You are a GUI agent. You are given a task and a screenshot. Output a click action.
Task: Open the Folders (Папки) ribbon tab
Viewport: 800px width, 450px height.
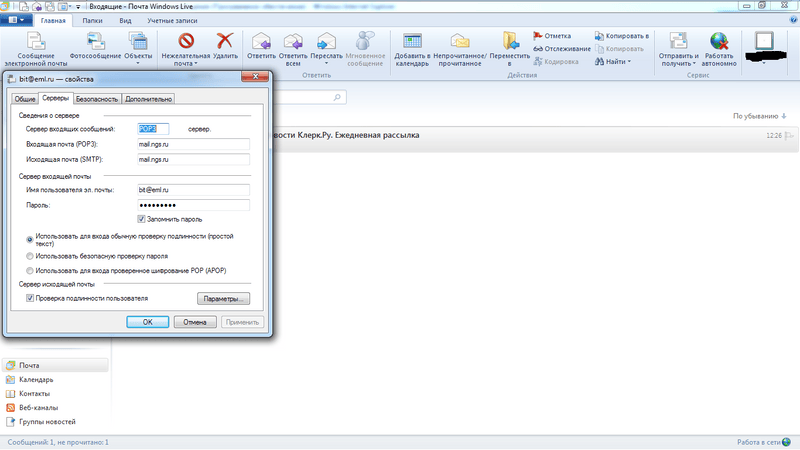[92, 20]
